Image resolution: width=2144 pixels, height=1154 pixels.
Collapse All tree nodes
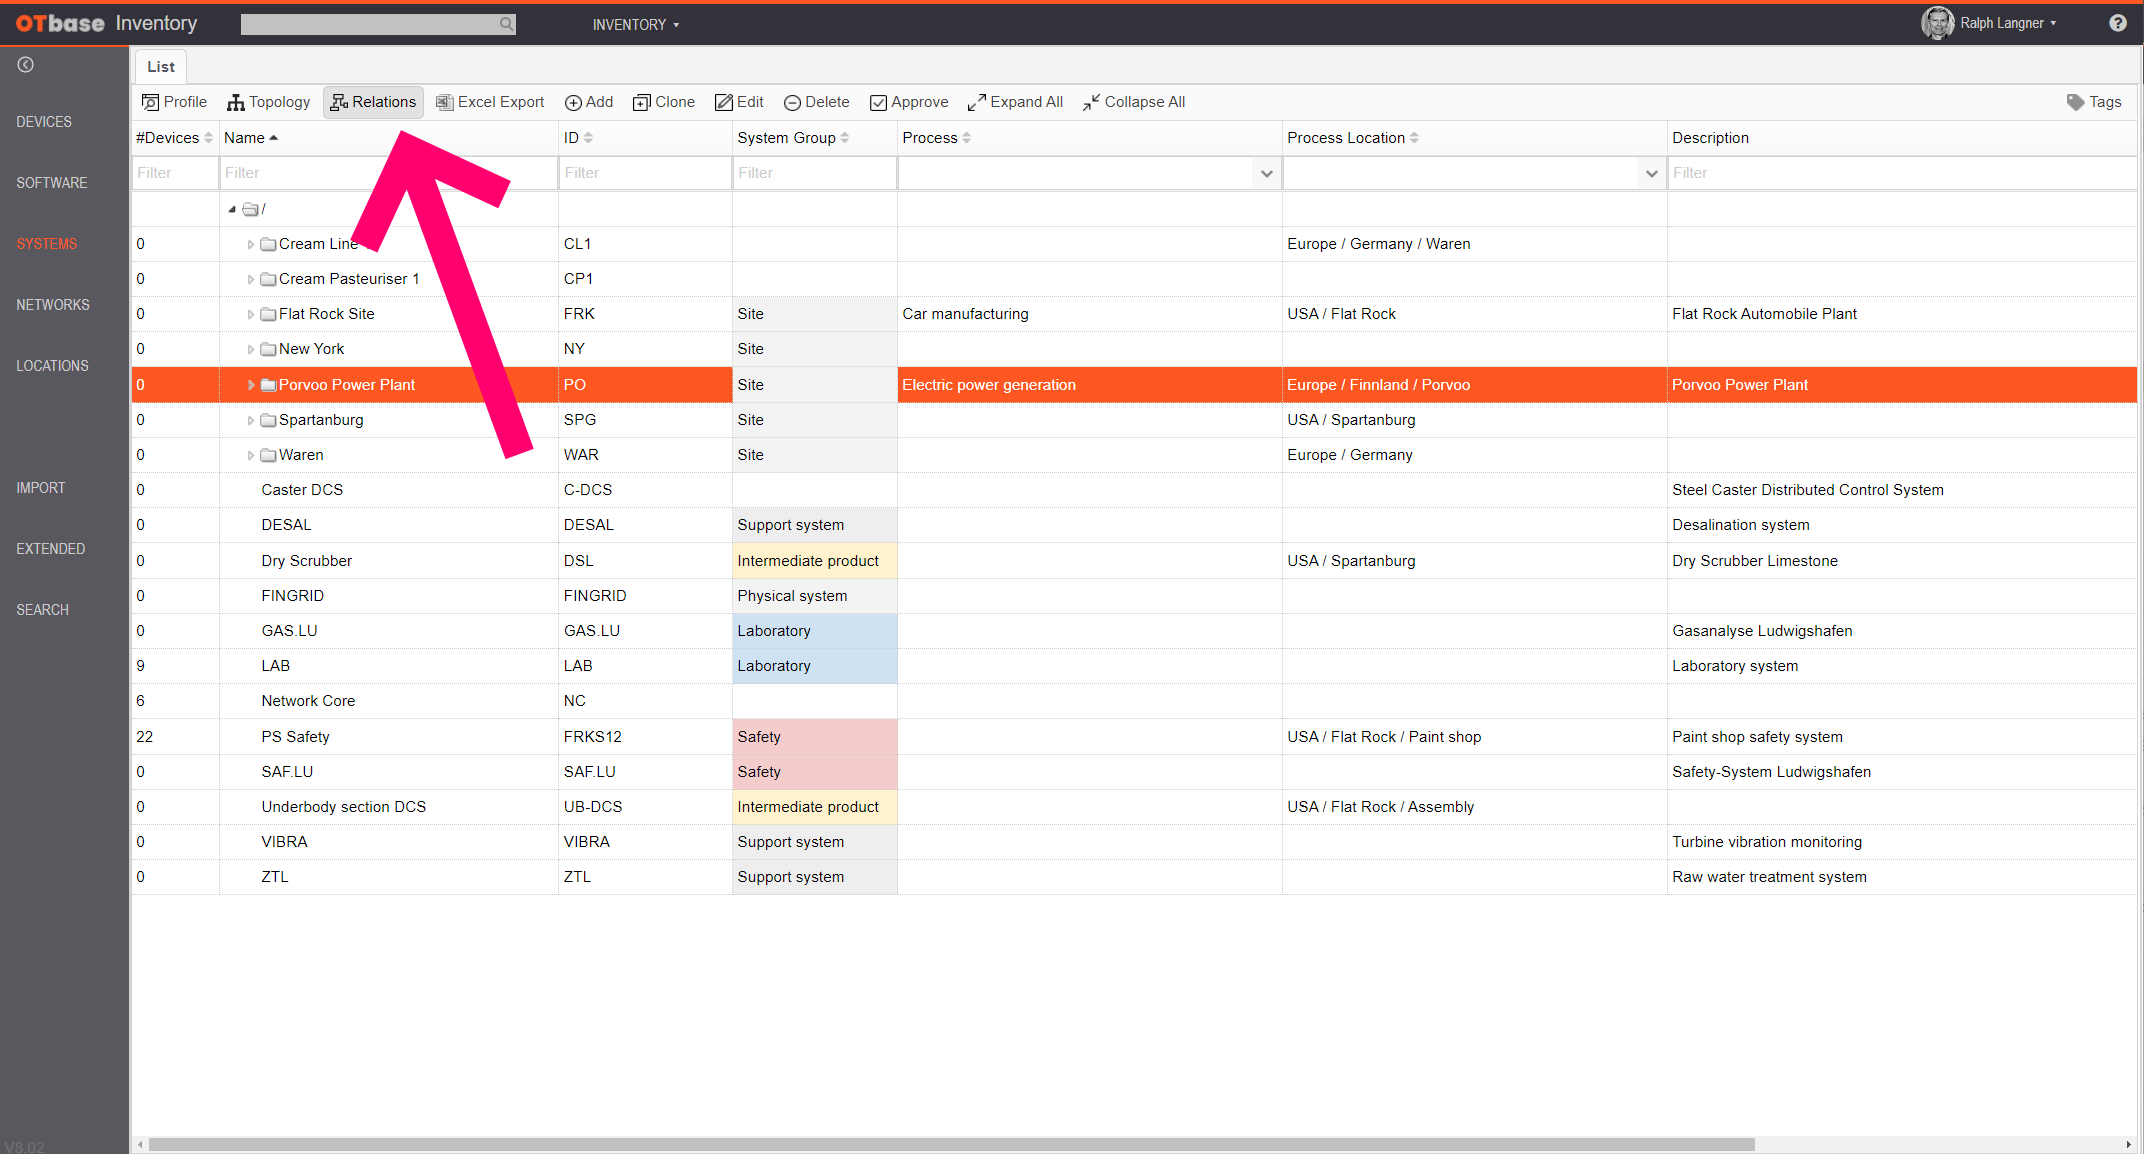[1133, 102]
